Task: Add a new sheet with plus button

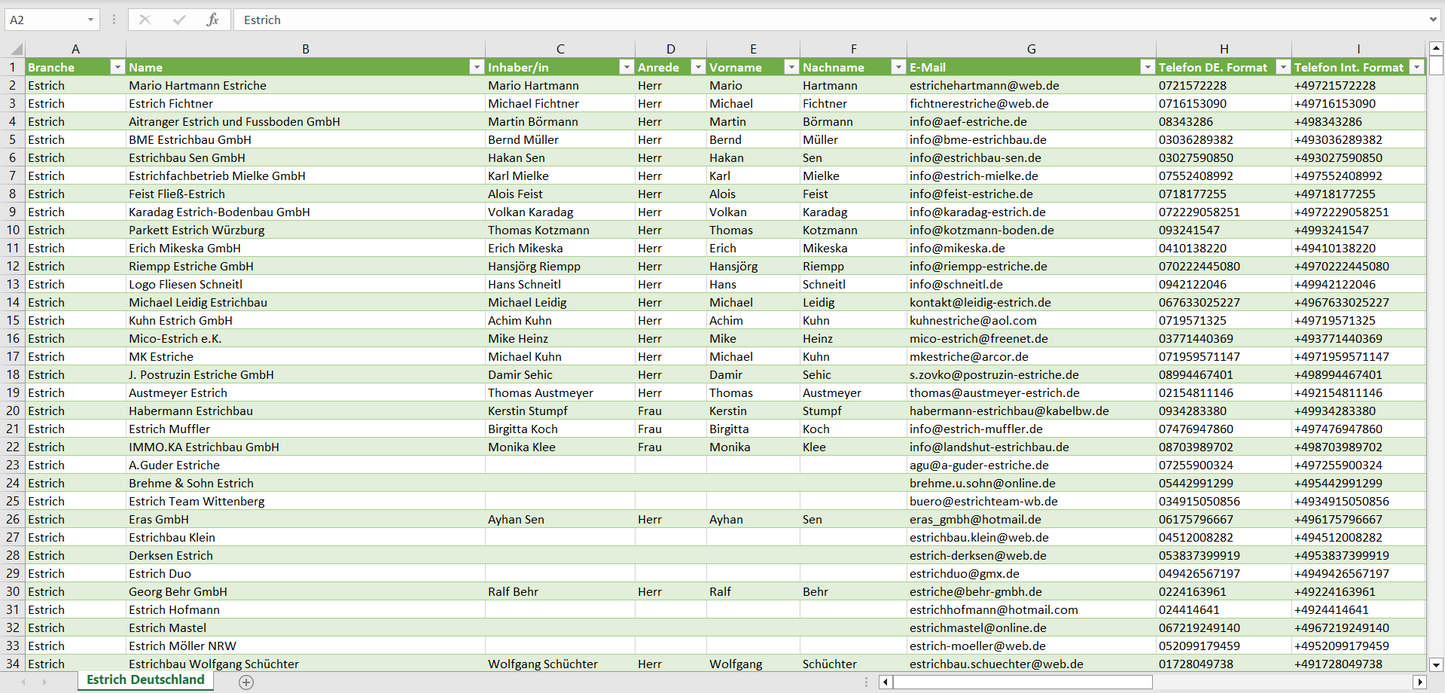Action: [x=246, y=682]
